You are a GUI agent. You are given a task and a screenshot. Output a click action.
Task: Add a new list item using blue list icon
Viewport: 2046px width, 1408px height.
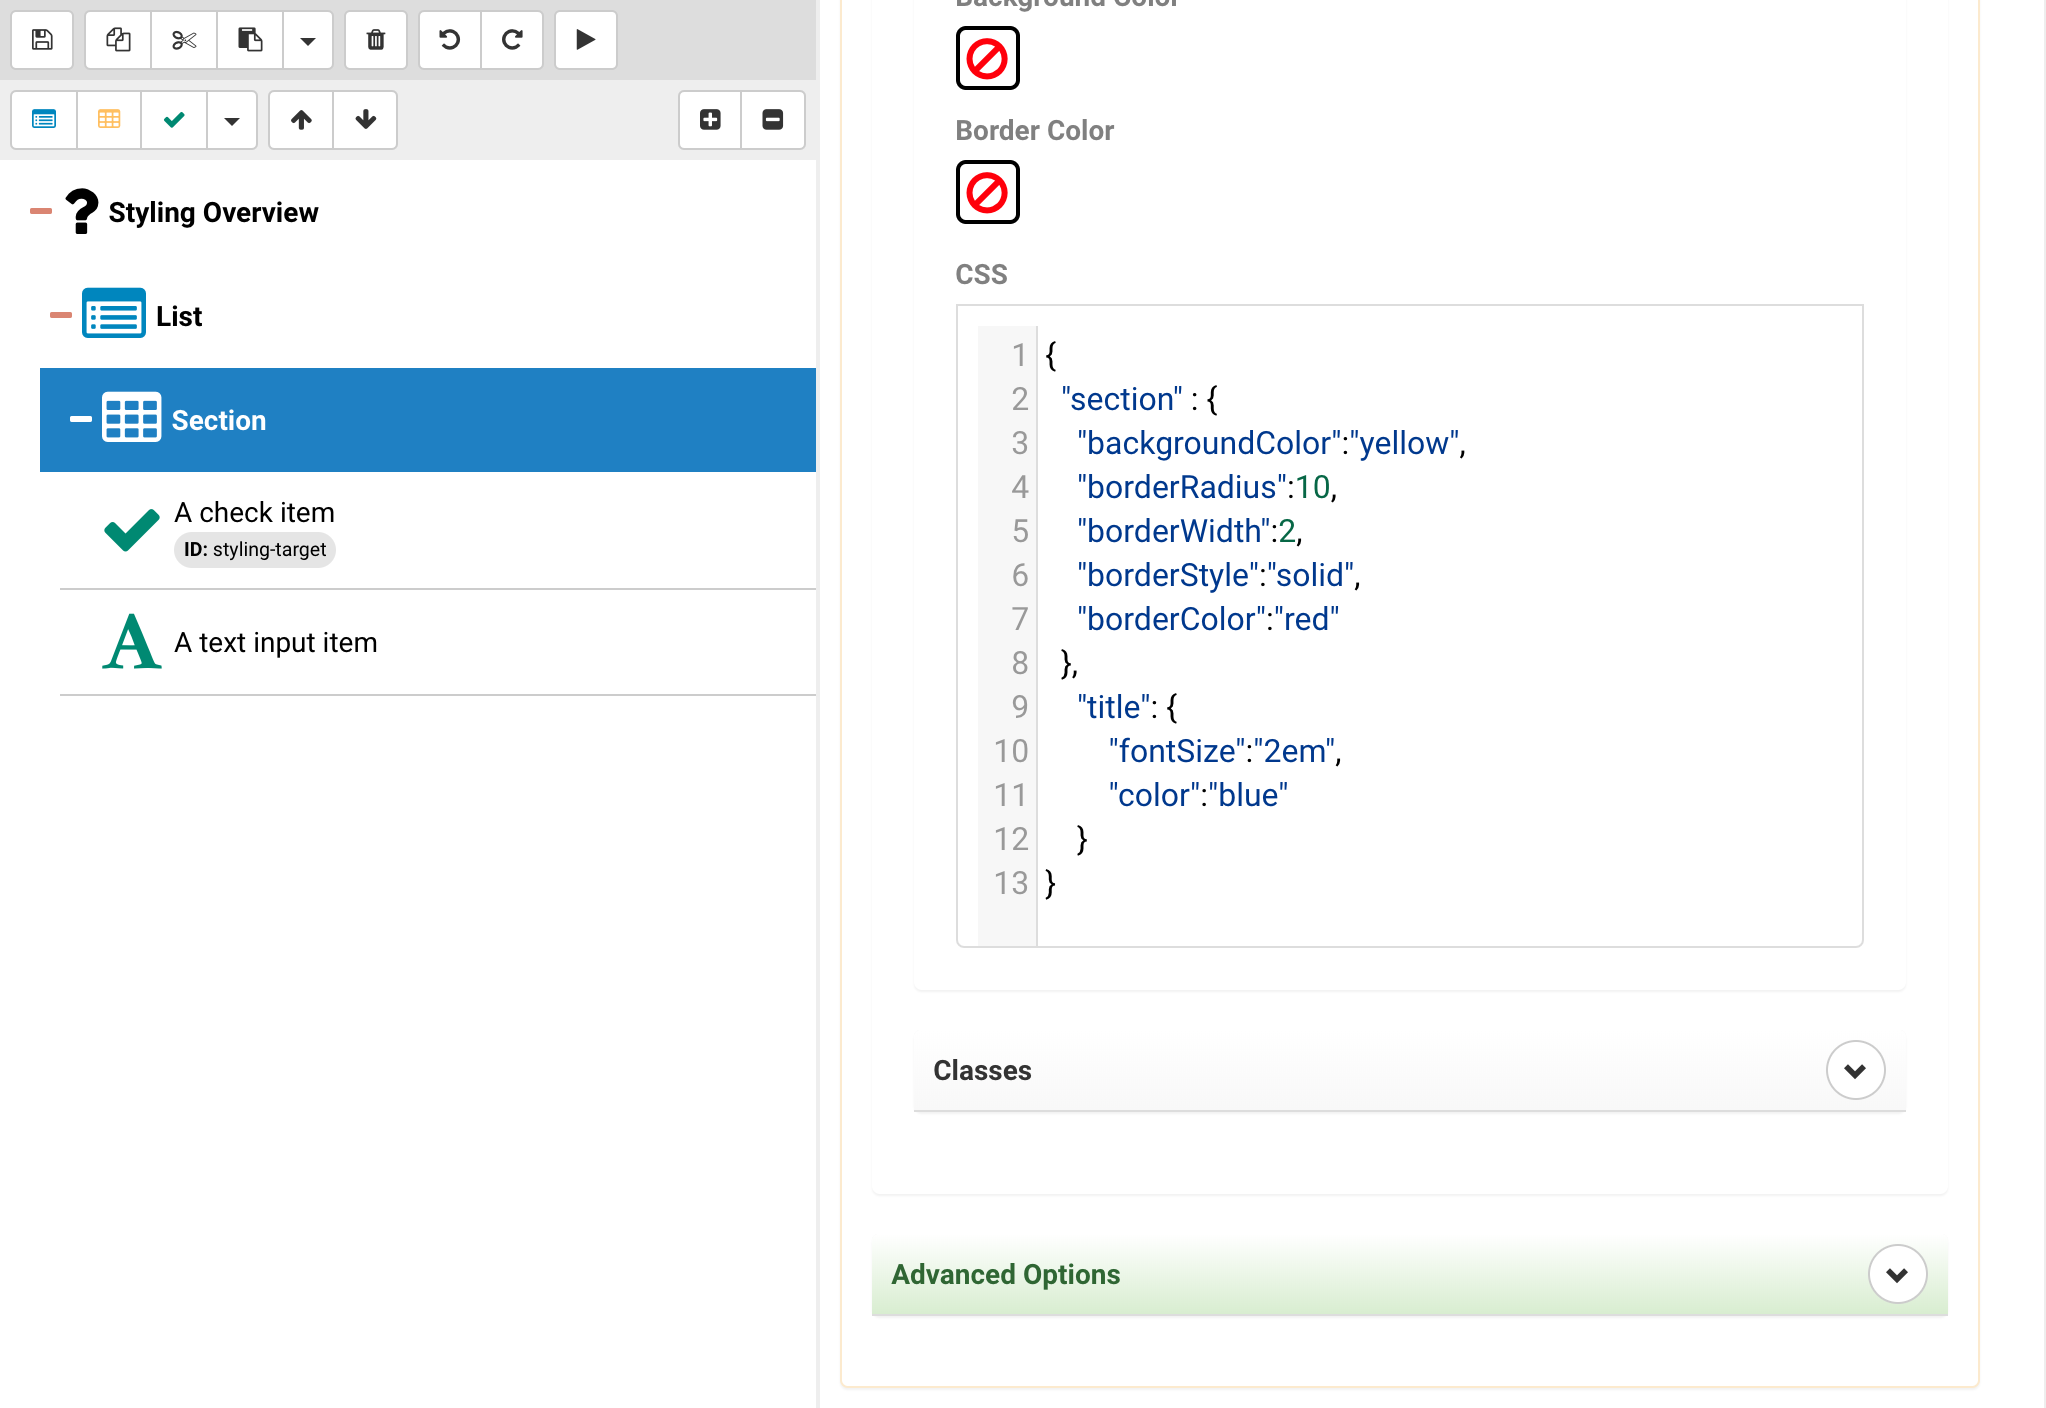44,120
